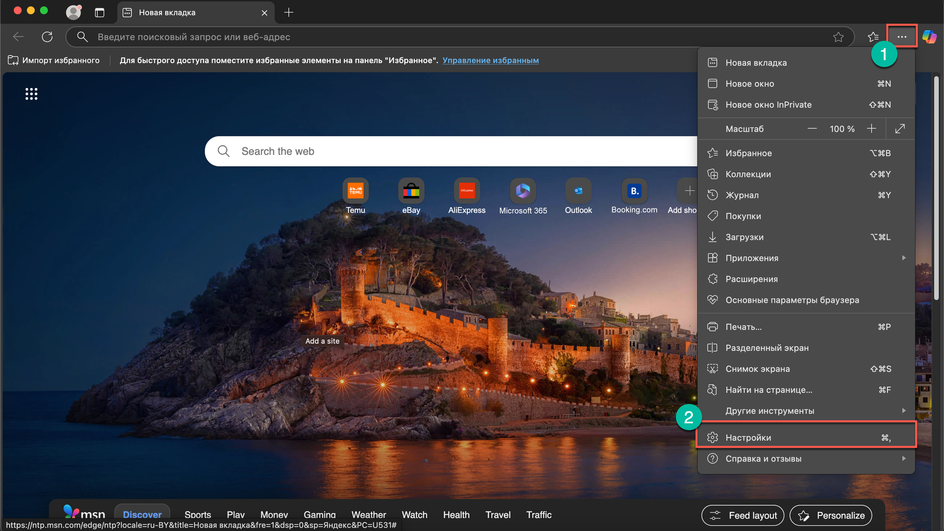This screenshot has height=531, width=944.
Task: Increase zoom with plus button
Action: point(871,129)
